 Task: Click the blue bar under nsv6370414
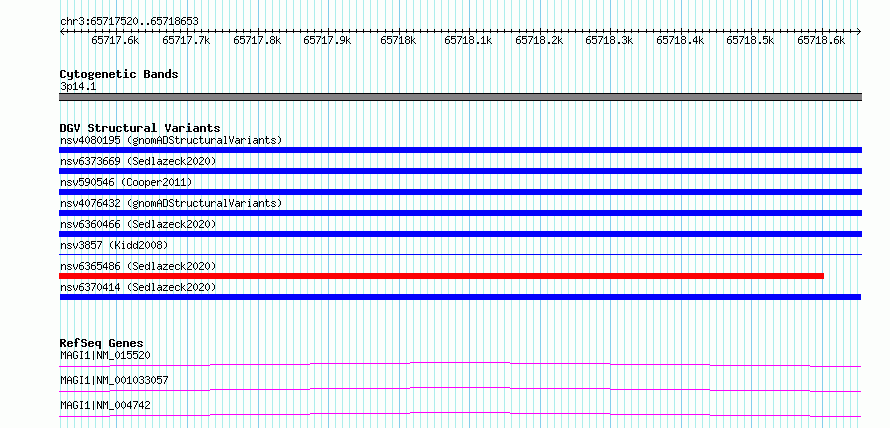pos(460,297)
